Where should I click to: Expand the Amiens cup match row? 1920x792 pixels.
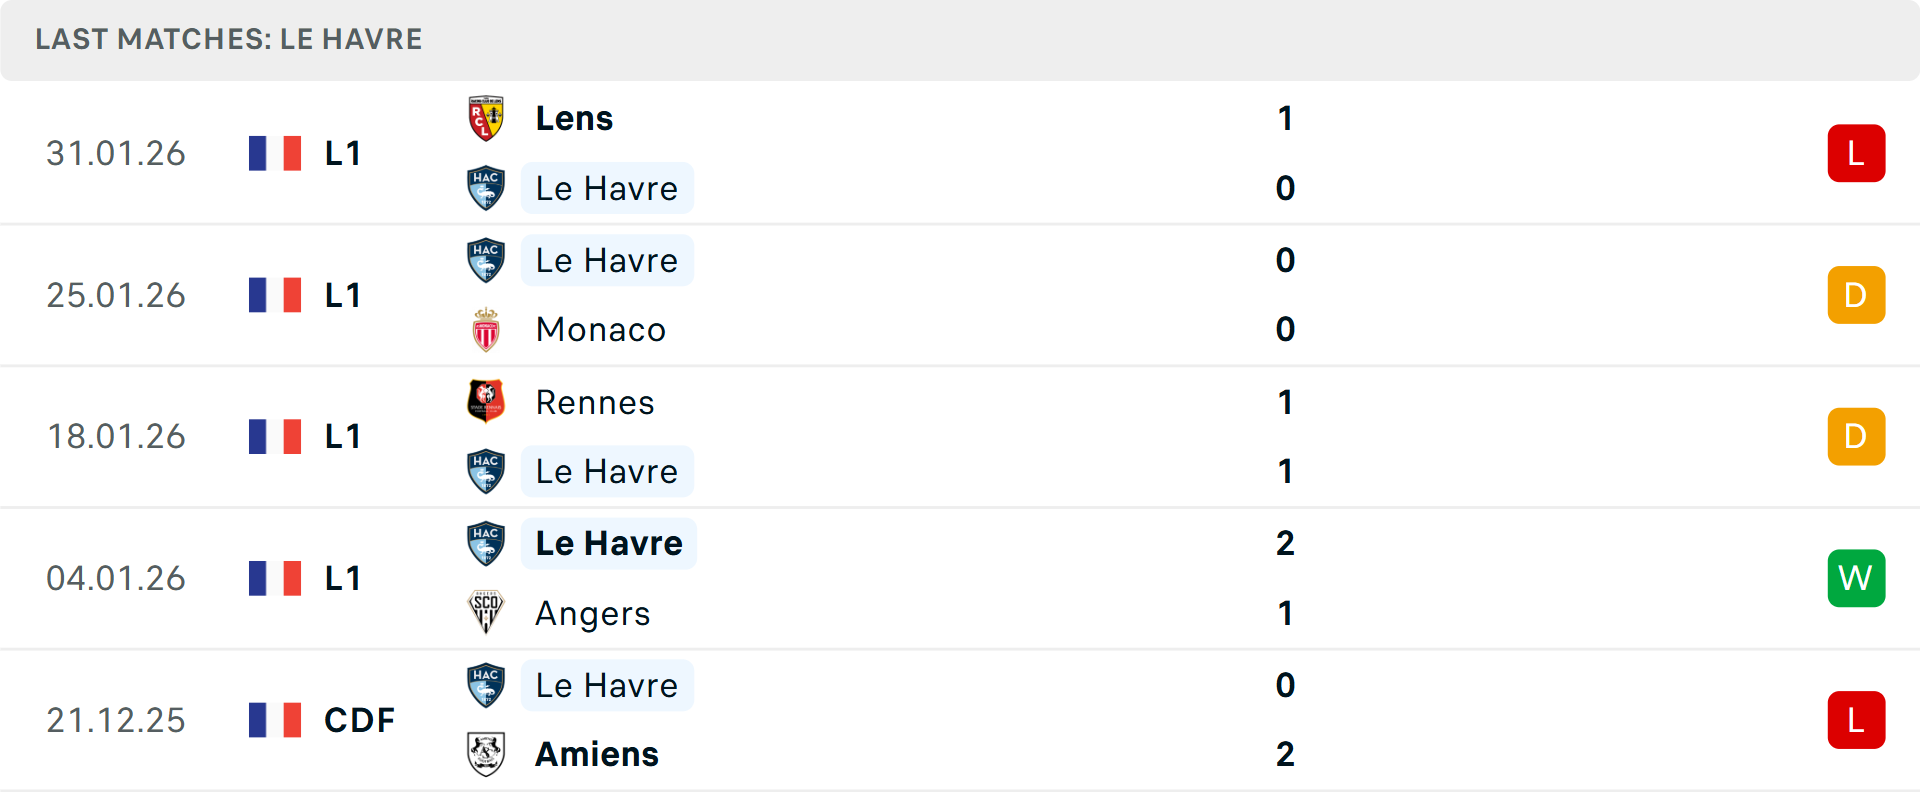point(960,720)
